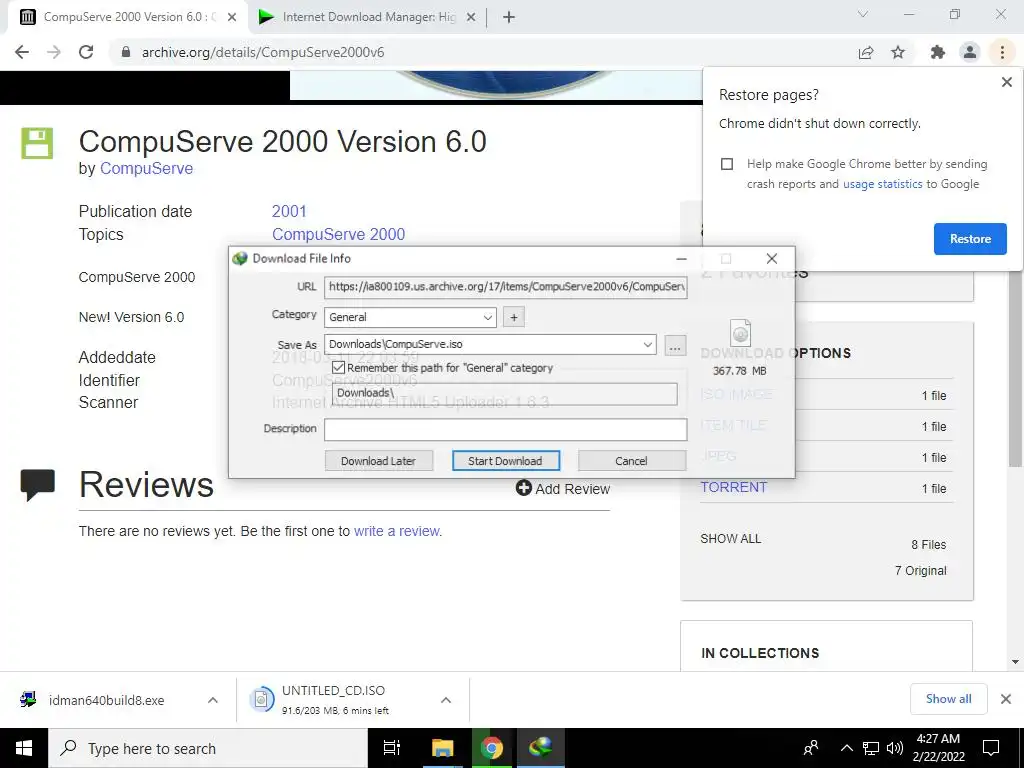
Task: Click the write a review link
Action: click(x=396, y=531)
